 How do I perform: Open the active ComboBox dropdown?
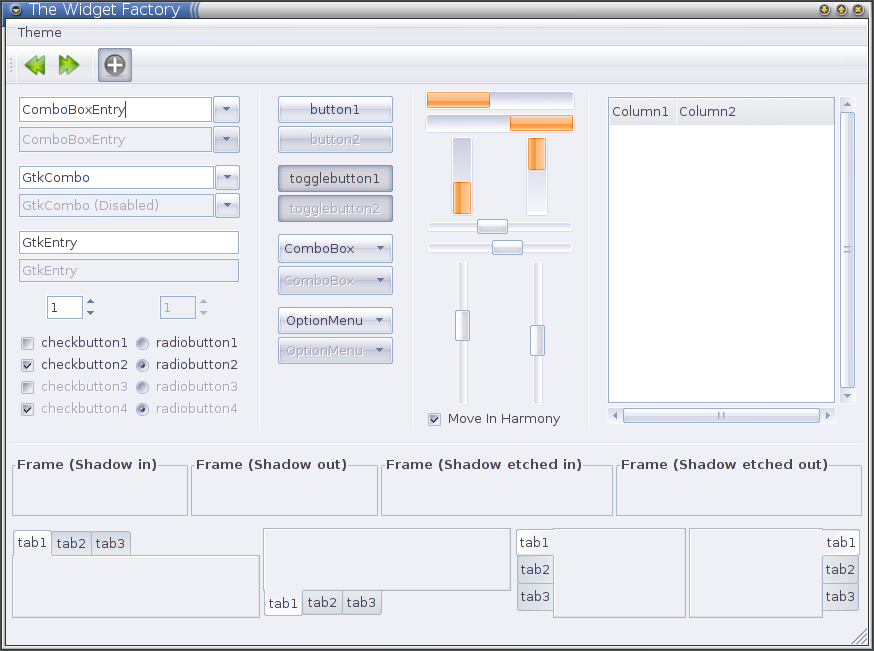pyautogui.click(x=335, y=249)
